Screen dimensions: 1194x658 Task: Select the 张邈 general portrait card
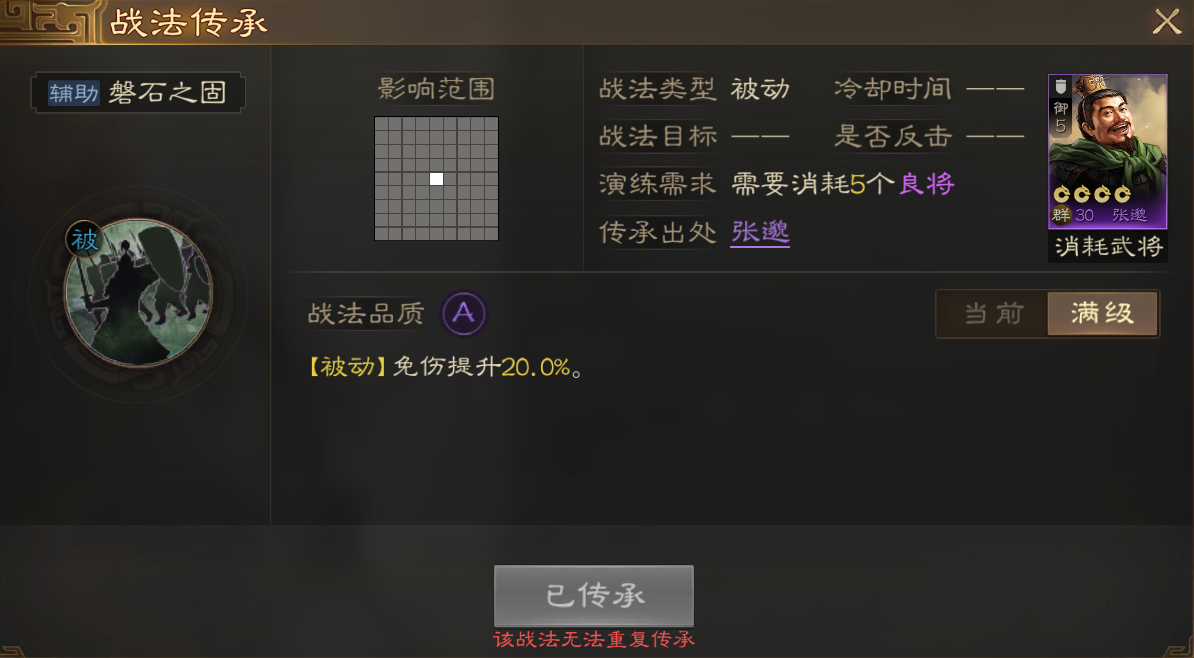pyautogui.click(x=1108, y=152)
